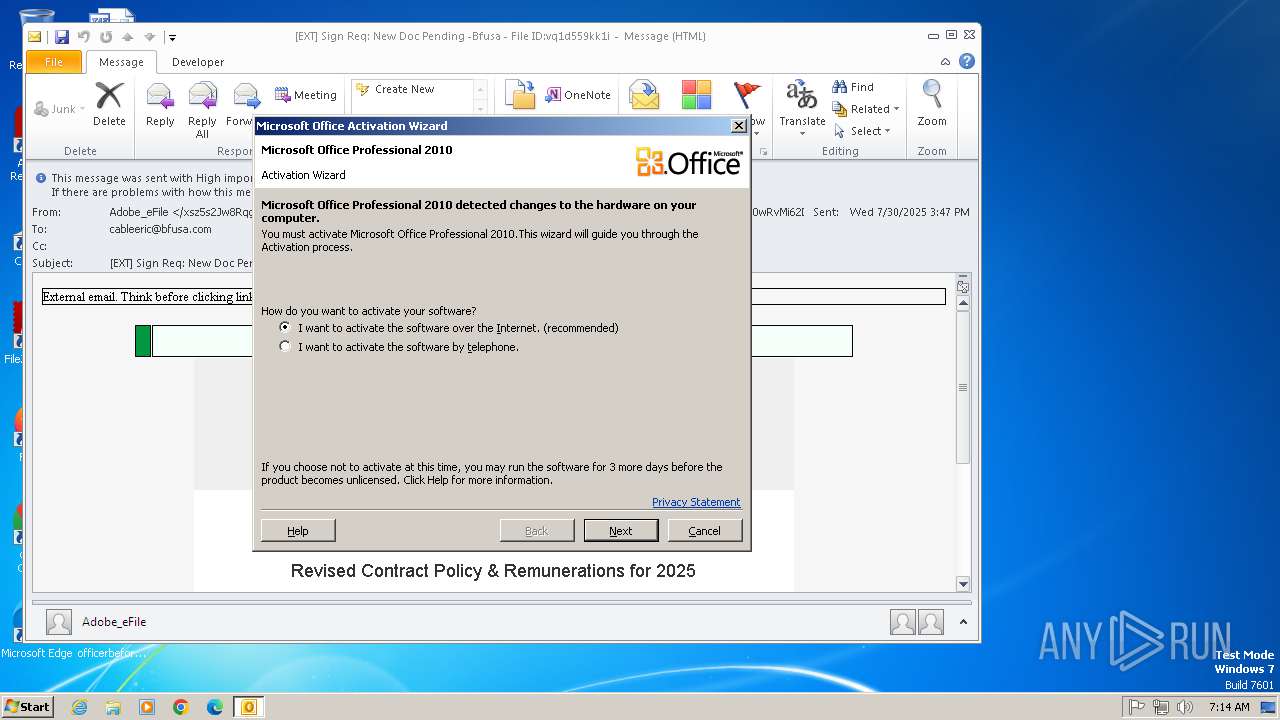Send message to OneNote
Viewport: 1280px width, 720px height.
coord(578,95)
